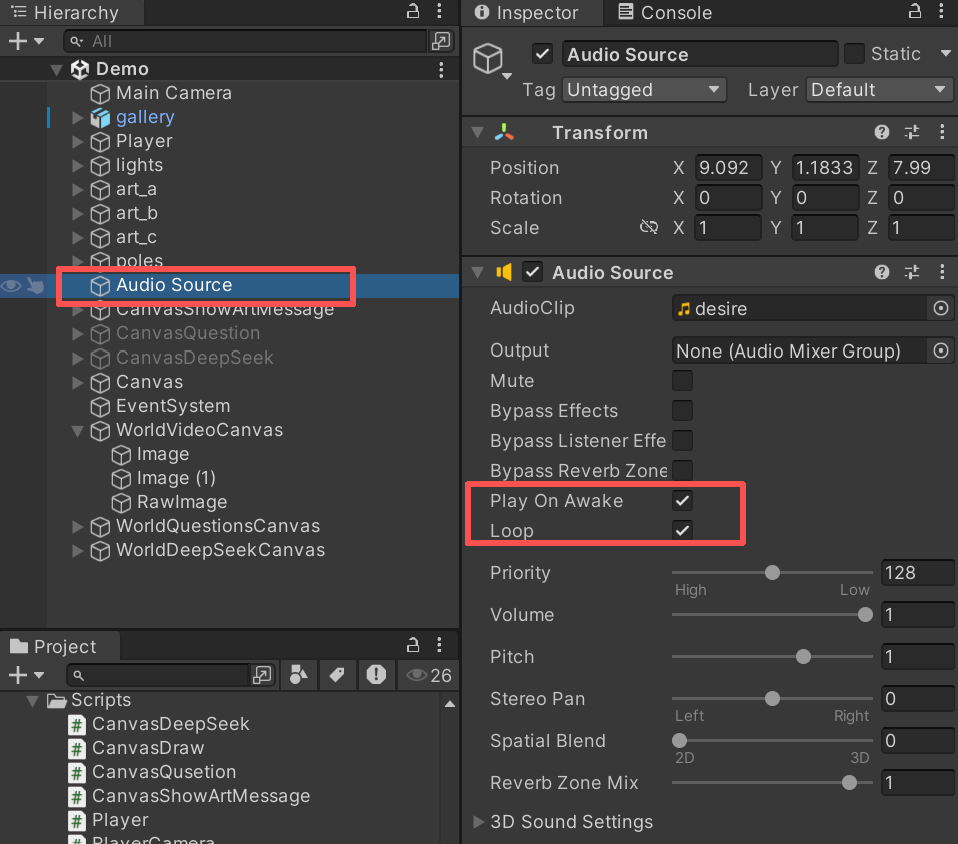Screen dimensions: 958x844
Task: Enable Bypass Reverb Zones checkbox
Action: [x=682, y=470]
